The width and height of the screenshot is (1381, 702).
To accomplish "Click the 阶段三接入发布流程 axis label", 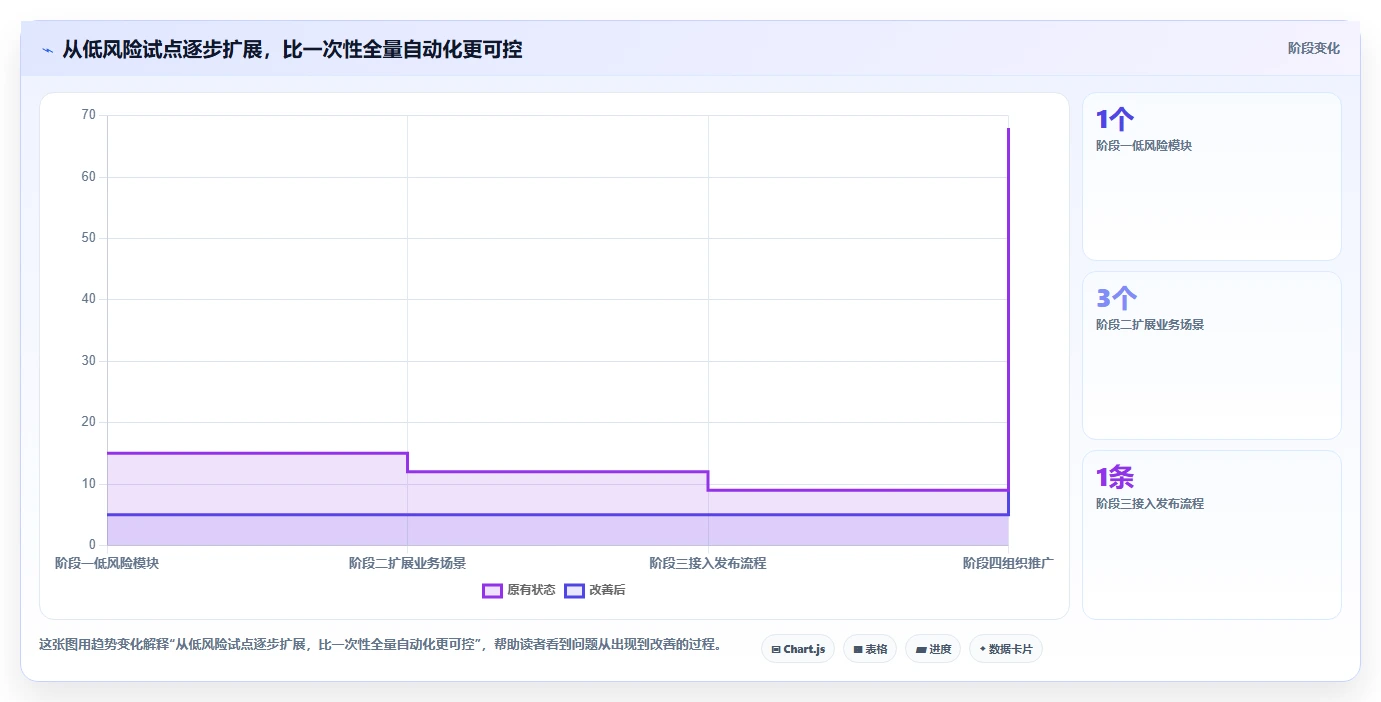I will (x=708, y=563).
